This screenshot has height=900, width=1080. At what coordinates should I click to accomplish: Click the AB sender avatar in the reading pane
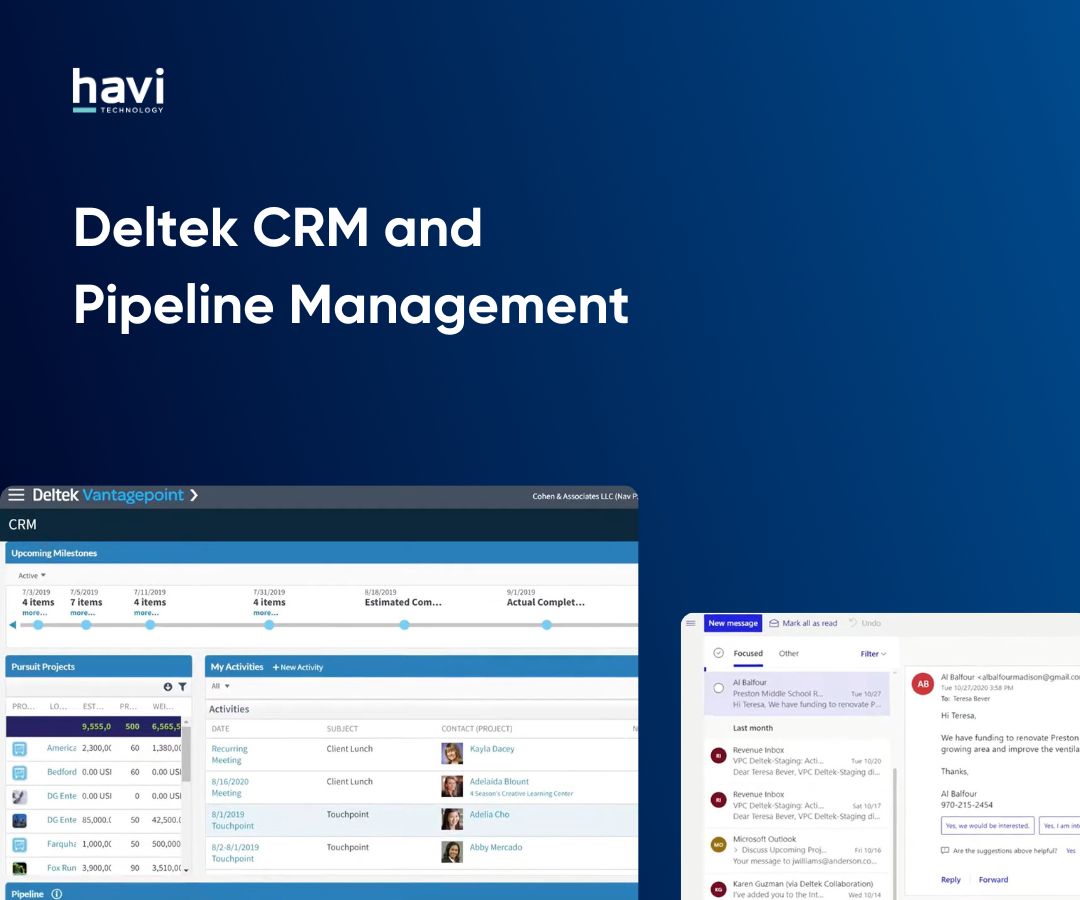pos(923,684)
